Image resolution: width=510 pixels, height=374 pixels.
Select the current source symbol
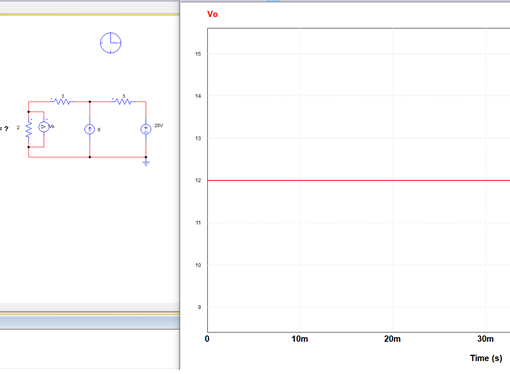click(x=89, y=129)
